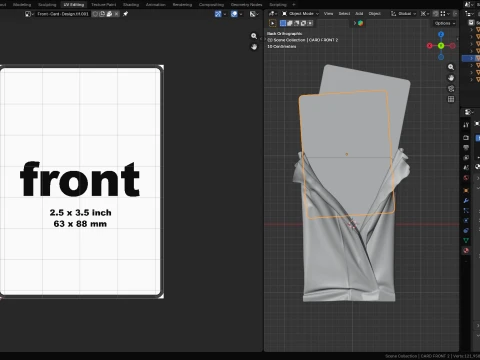
Task: Choose invert selection mode icon
Action: (x=303, y=23)
